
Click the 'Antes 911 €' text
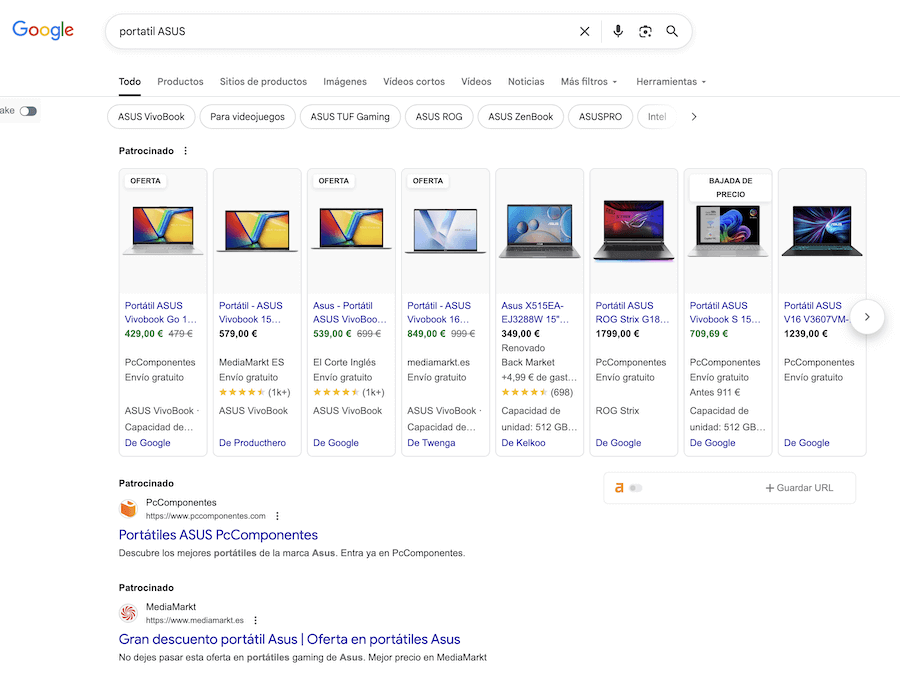pyautogui.click(x=715, y=393)
